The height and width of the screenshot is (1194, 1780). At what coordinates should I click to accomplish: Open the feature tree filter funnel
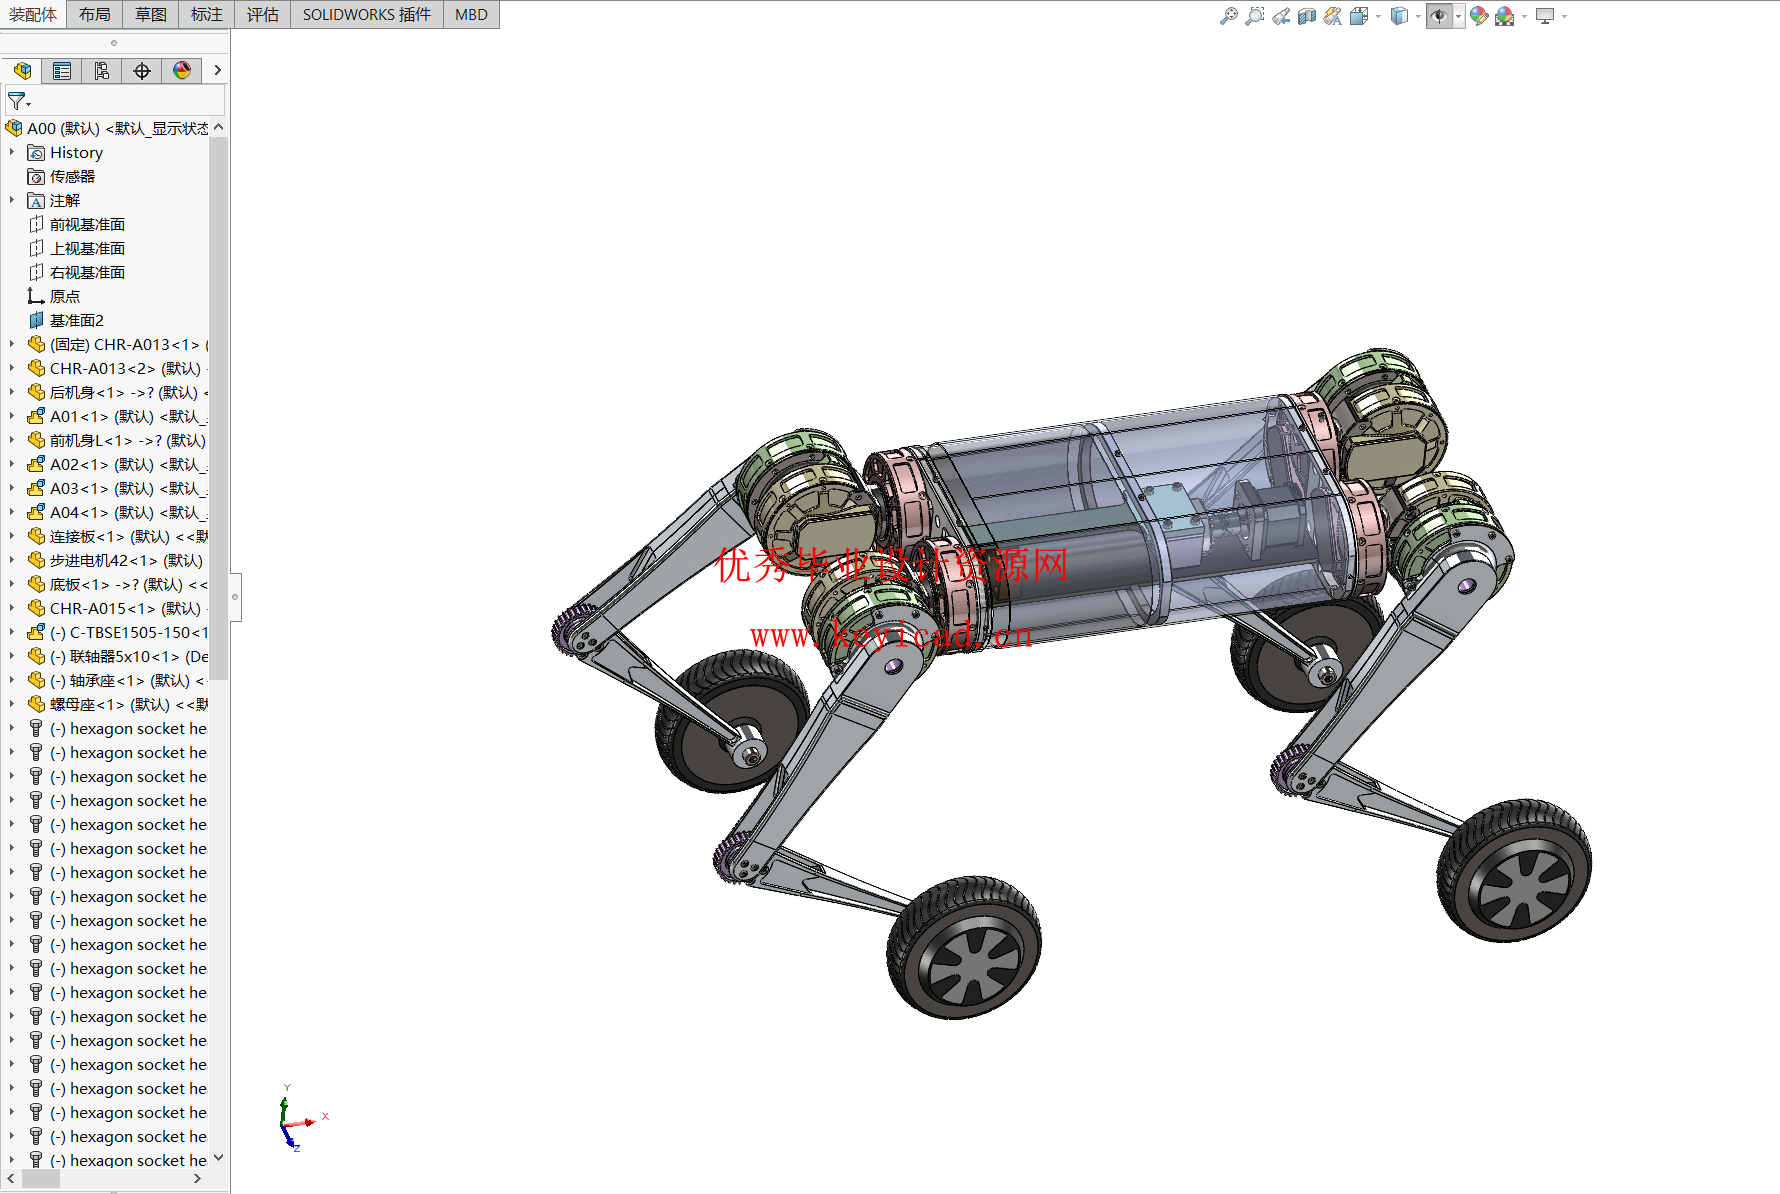click(x=19, y=101)
